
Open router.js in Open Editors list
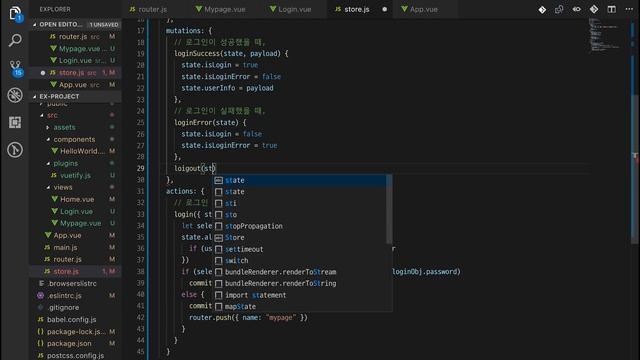(x=76, y=37)
